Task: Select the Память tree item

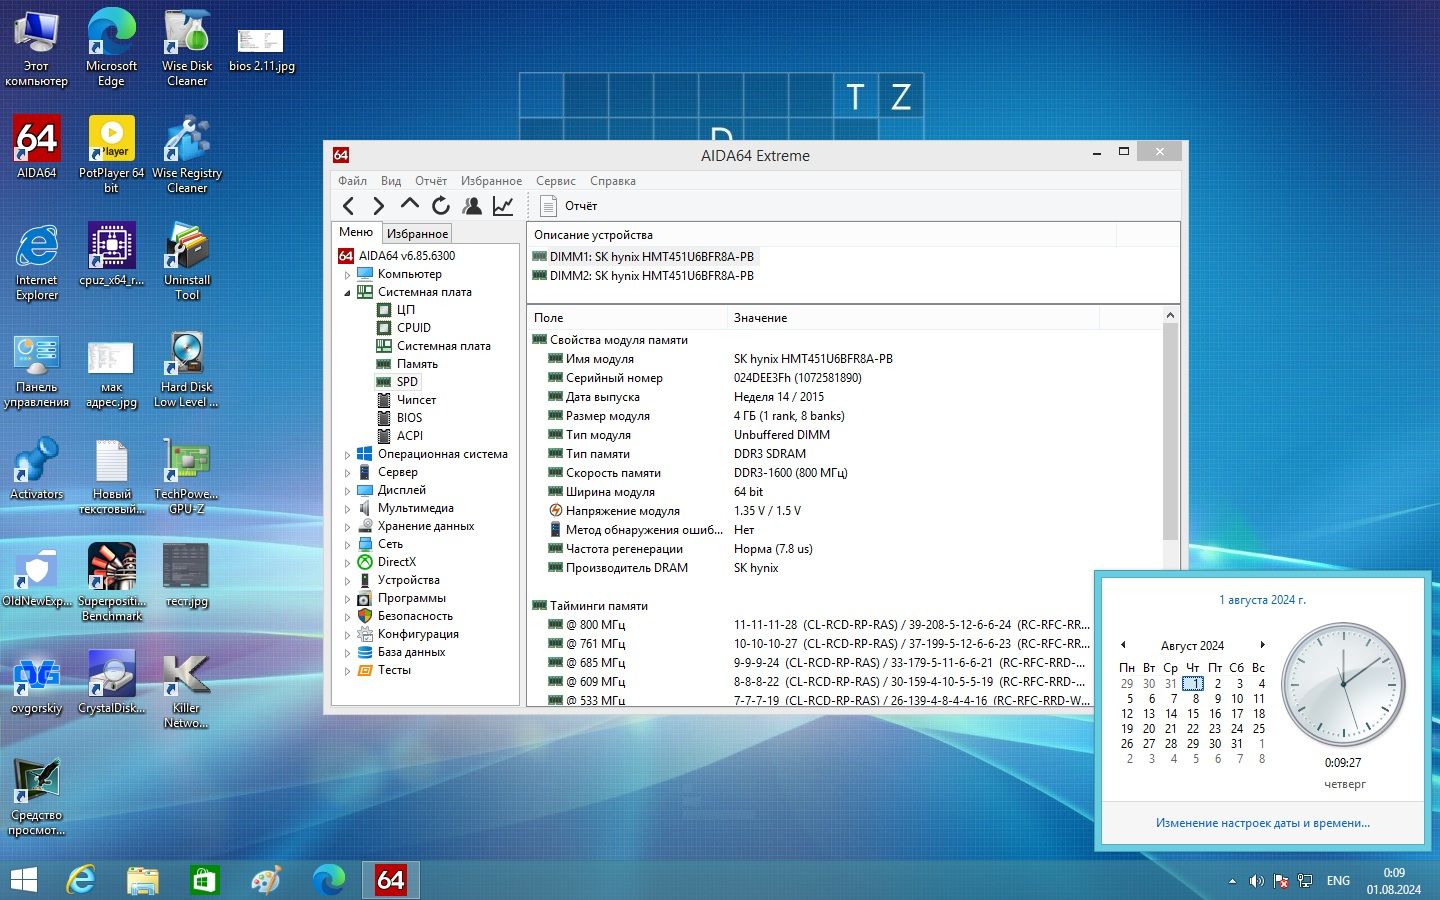Action: [417, 363]
